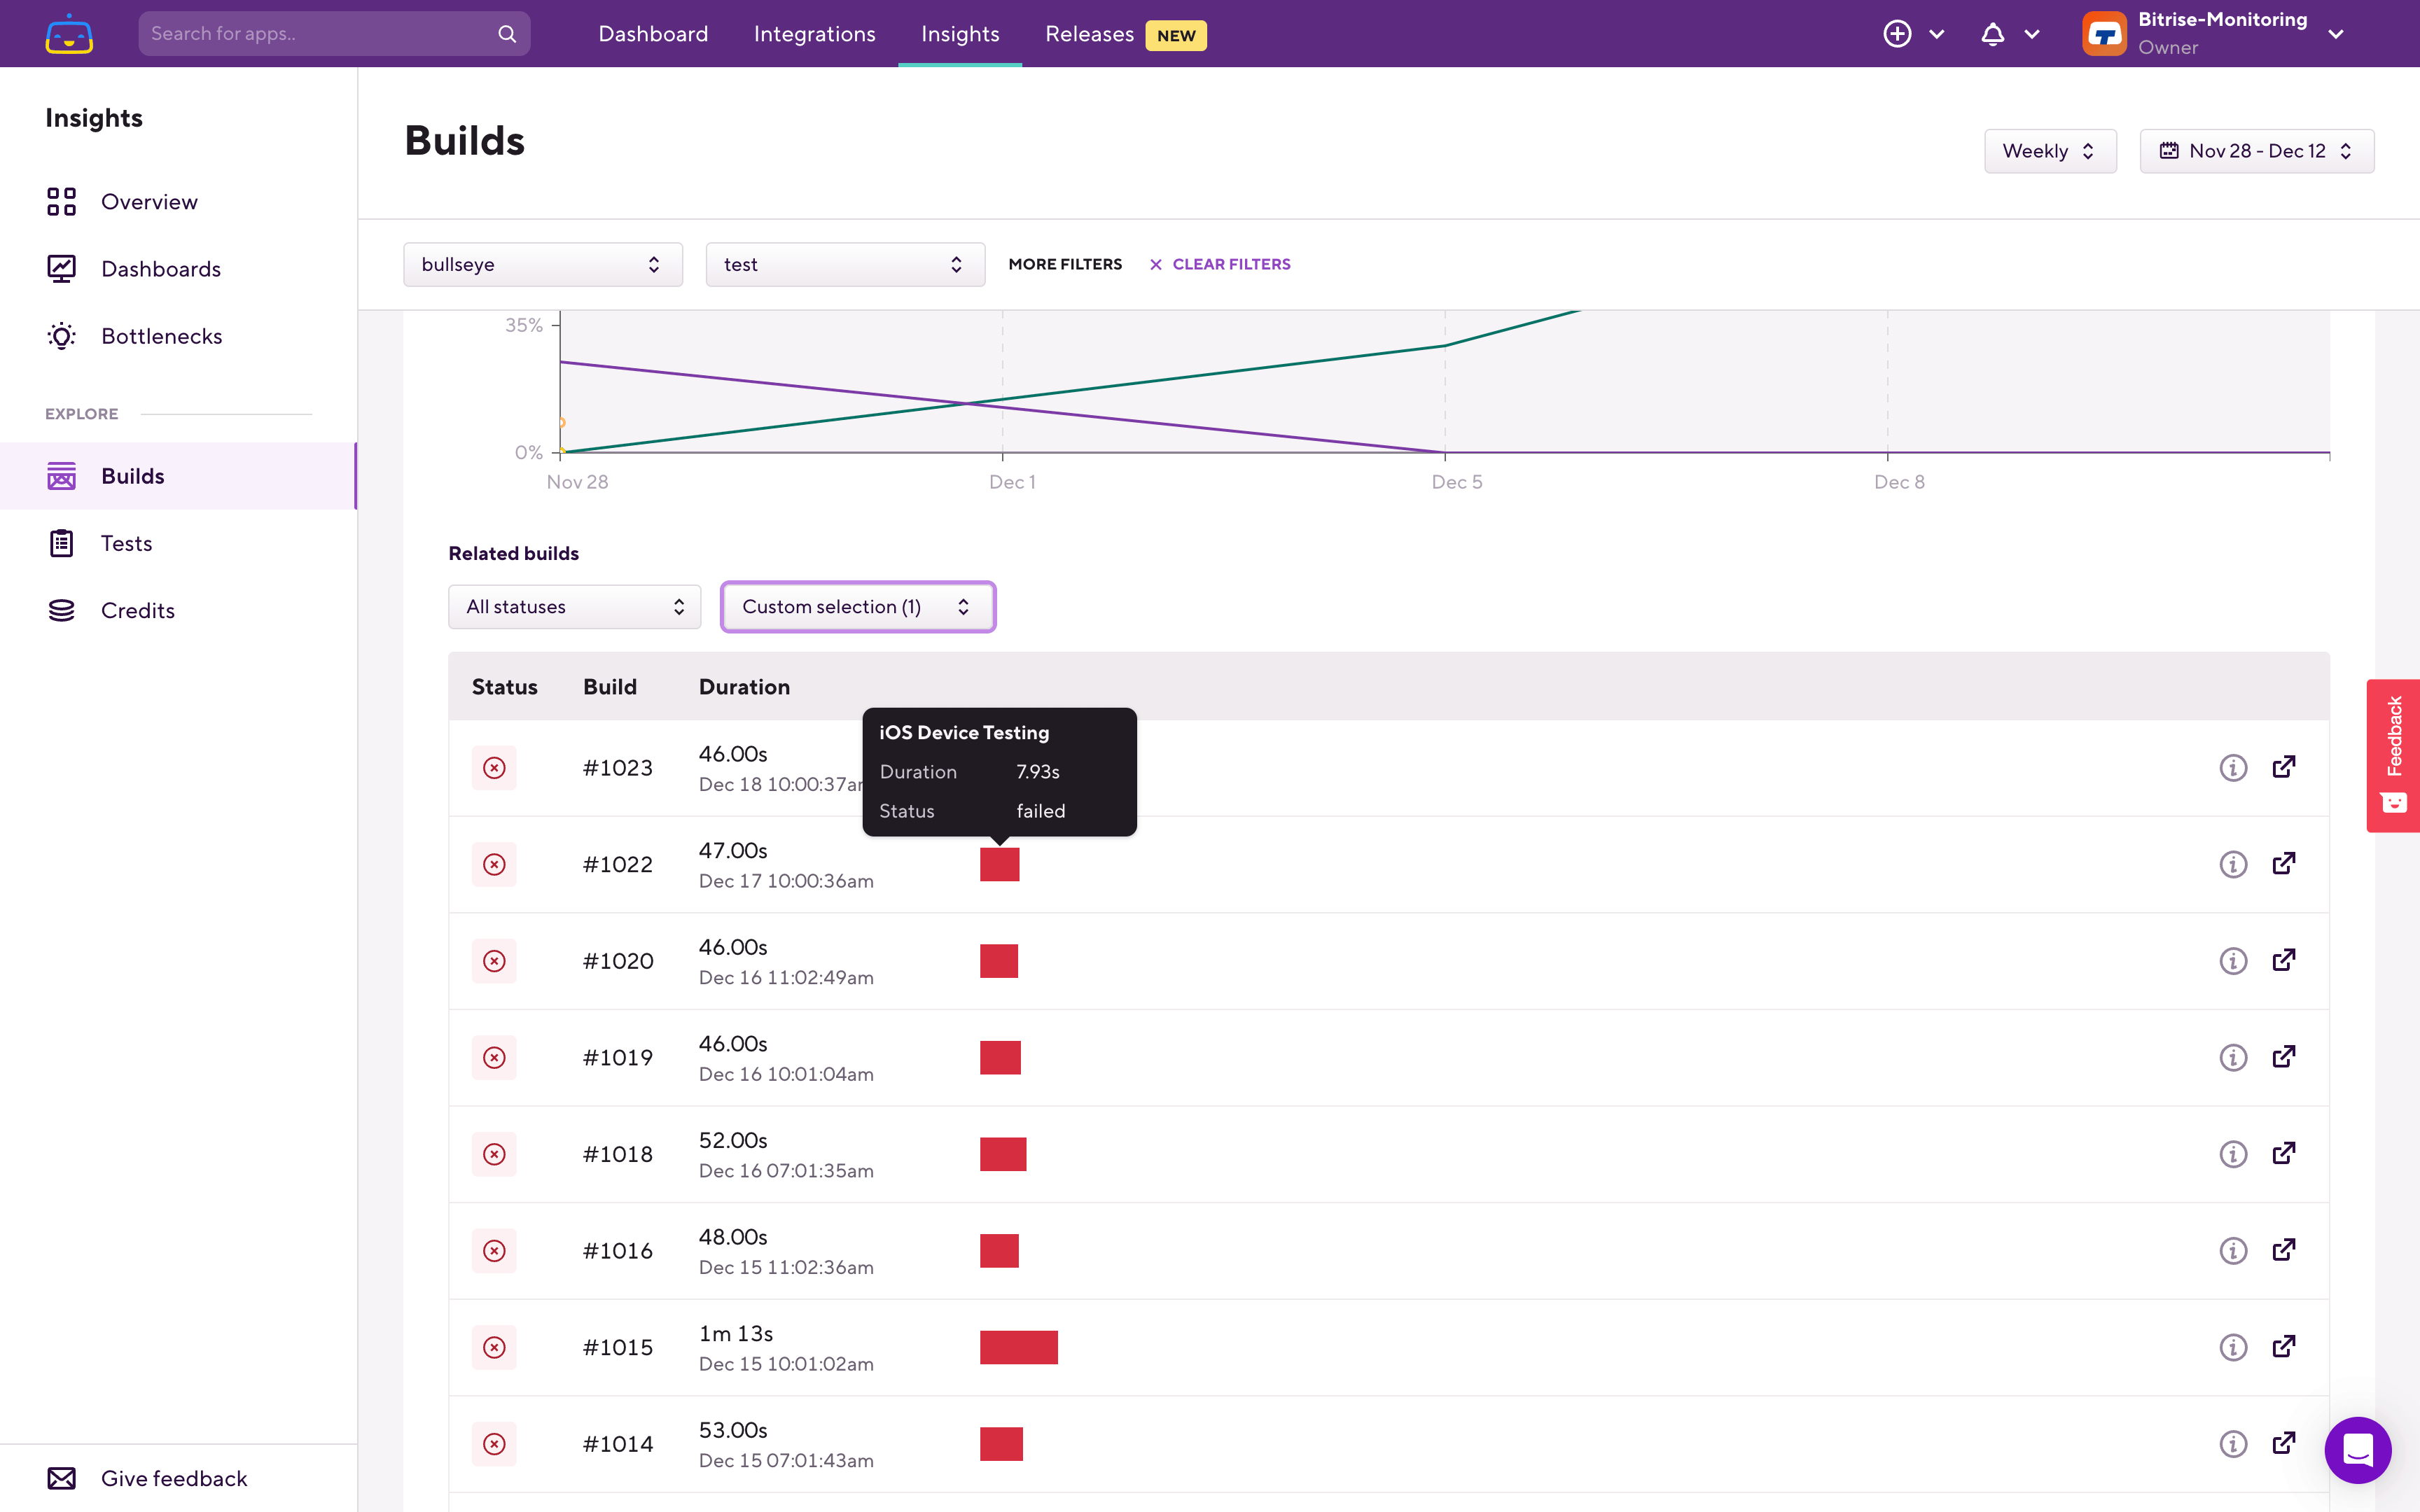Click the MORE FILTERS button
2420x1512 pixels.
pyautogui.click(x=1064, y=264)
